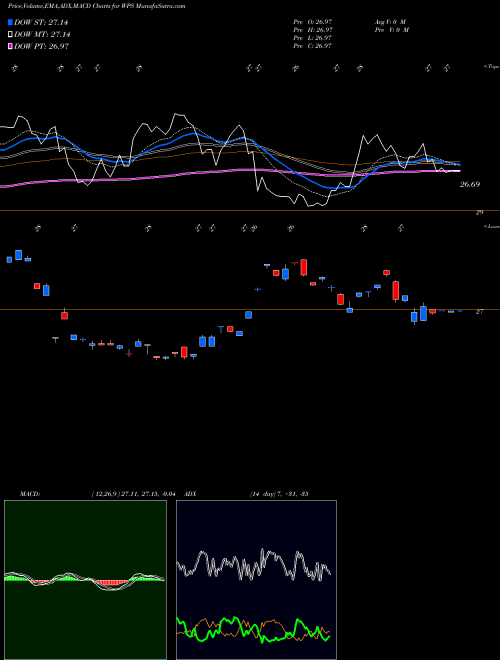The image size is (500, 660).
Task: Open the dark blue ADX indicator panel
Action: [256, 580]
